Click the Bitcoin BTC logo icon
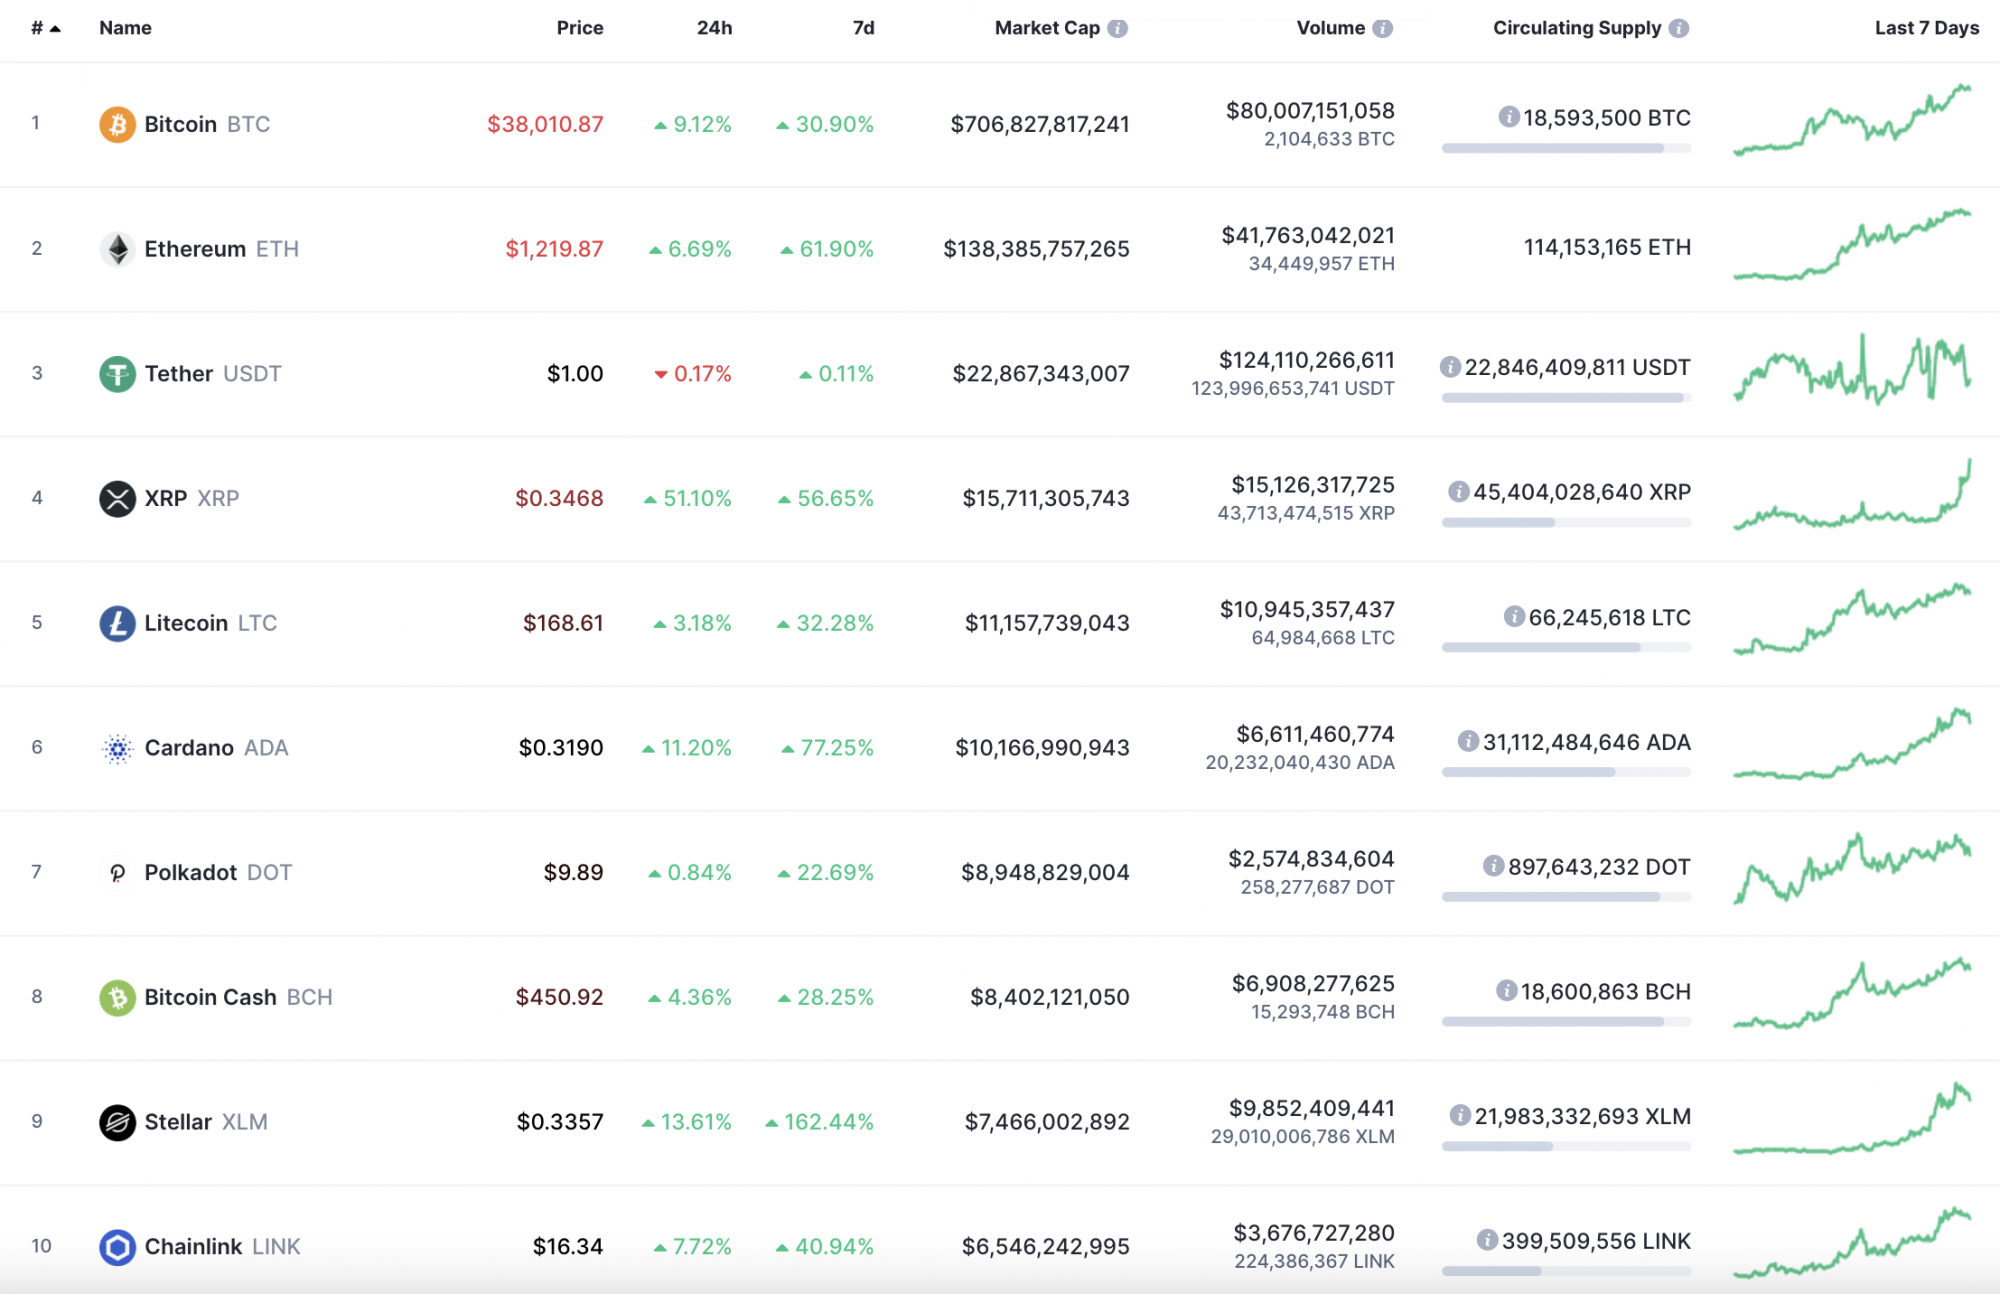The image size is (2000, 1294). 117,124
